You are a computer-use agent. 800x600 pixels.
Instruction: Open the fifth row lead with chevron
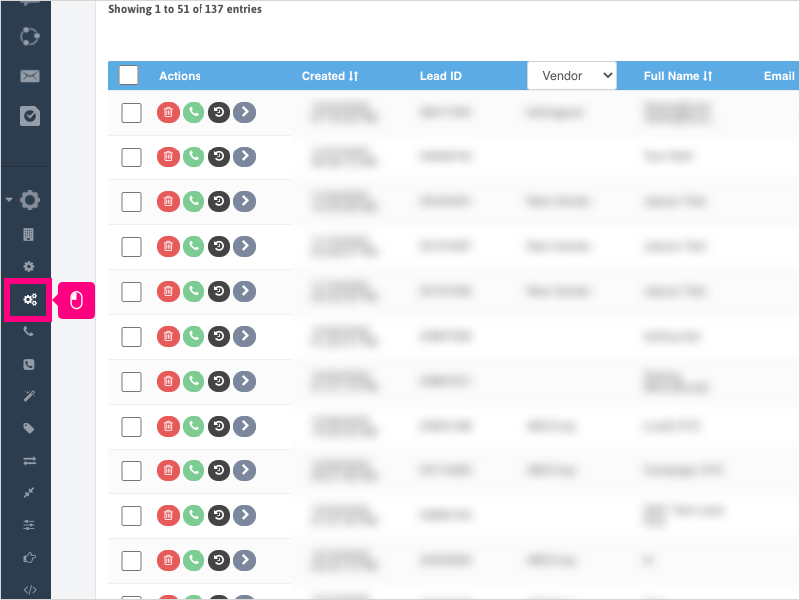coord(244,291)
